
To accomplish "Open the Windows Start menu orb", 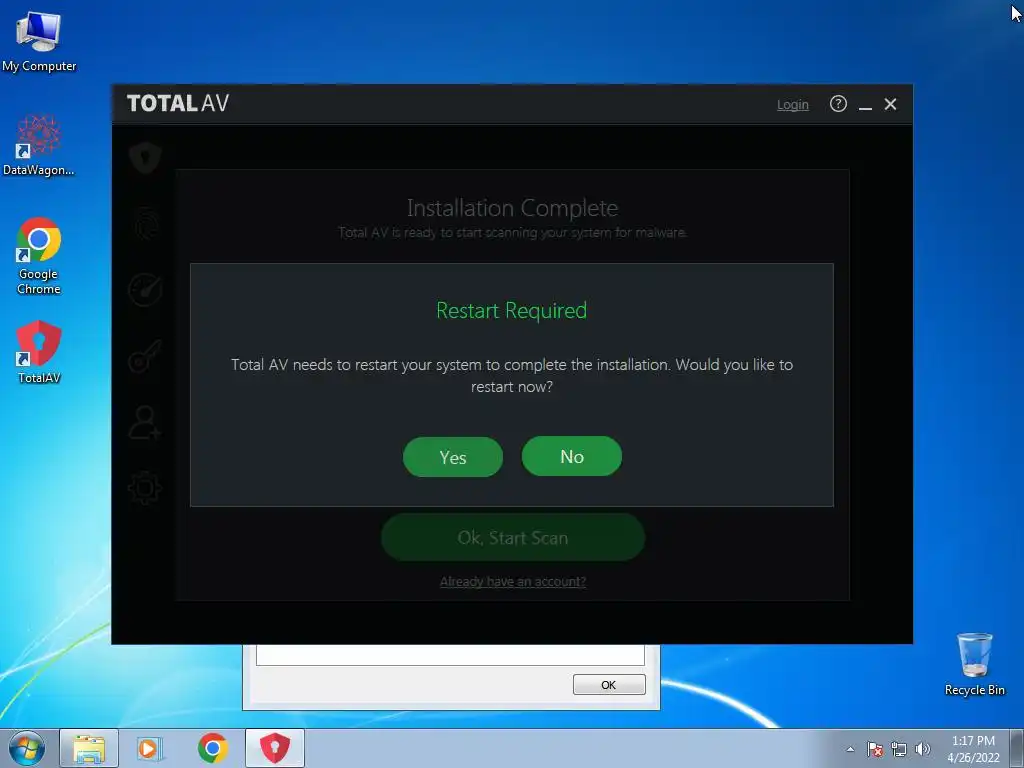I will pos(27,748).
